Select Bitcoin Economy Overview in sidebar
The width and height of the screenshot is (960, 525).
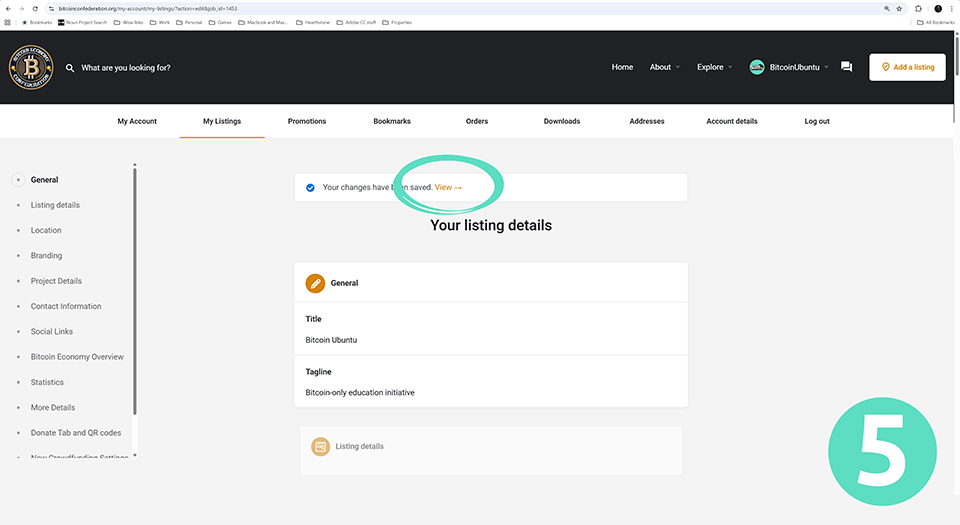click(x=77, y=357)
